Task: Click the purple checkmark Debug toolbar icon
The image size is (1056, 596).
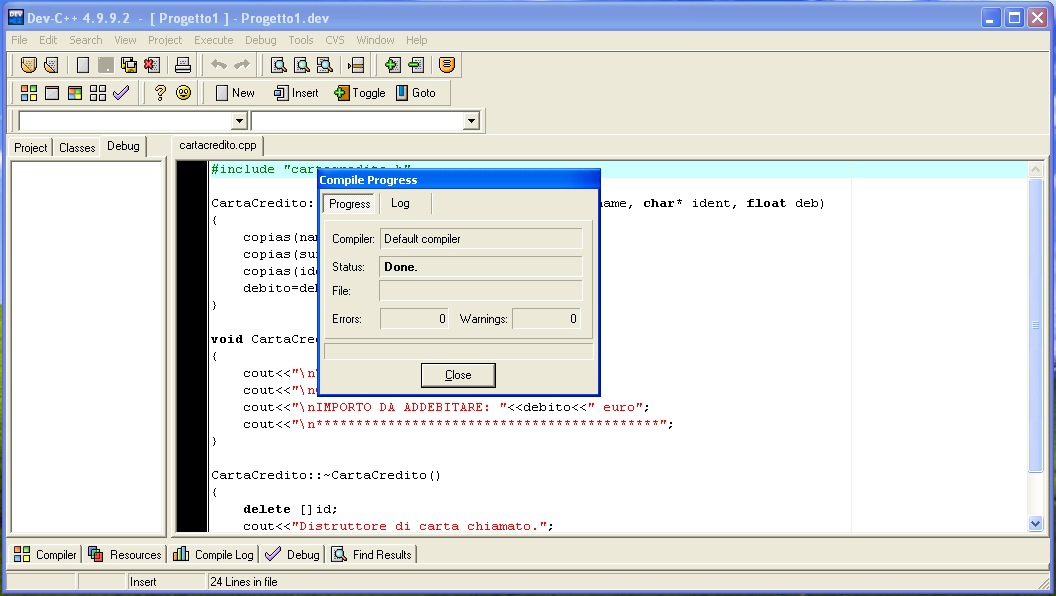Action: coord(121,93)
